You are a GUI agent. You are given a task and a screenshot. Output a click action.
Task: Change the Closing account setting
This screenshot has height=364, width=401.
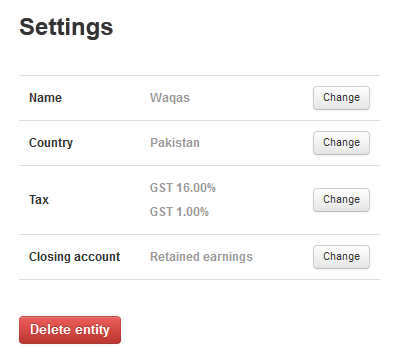click(x=341, y=257)
